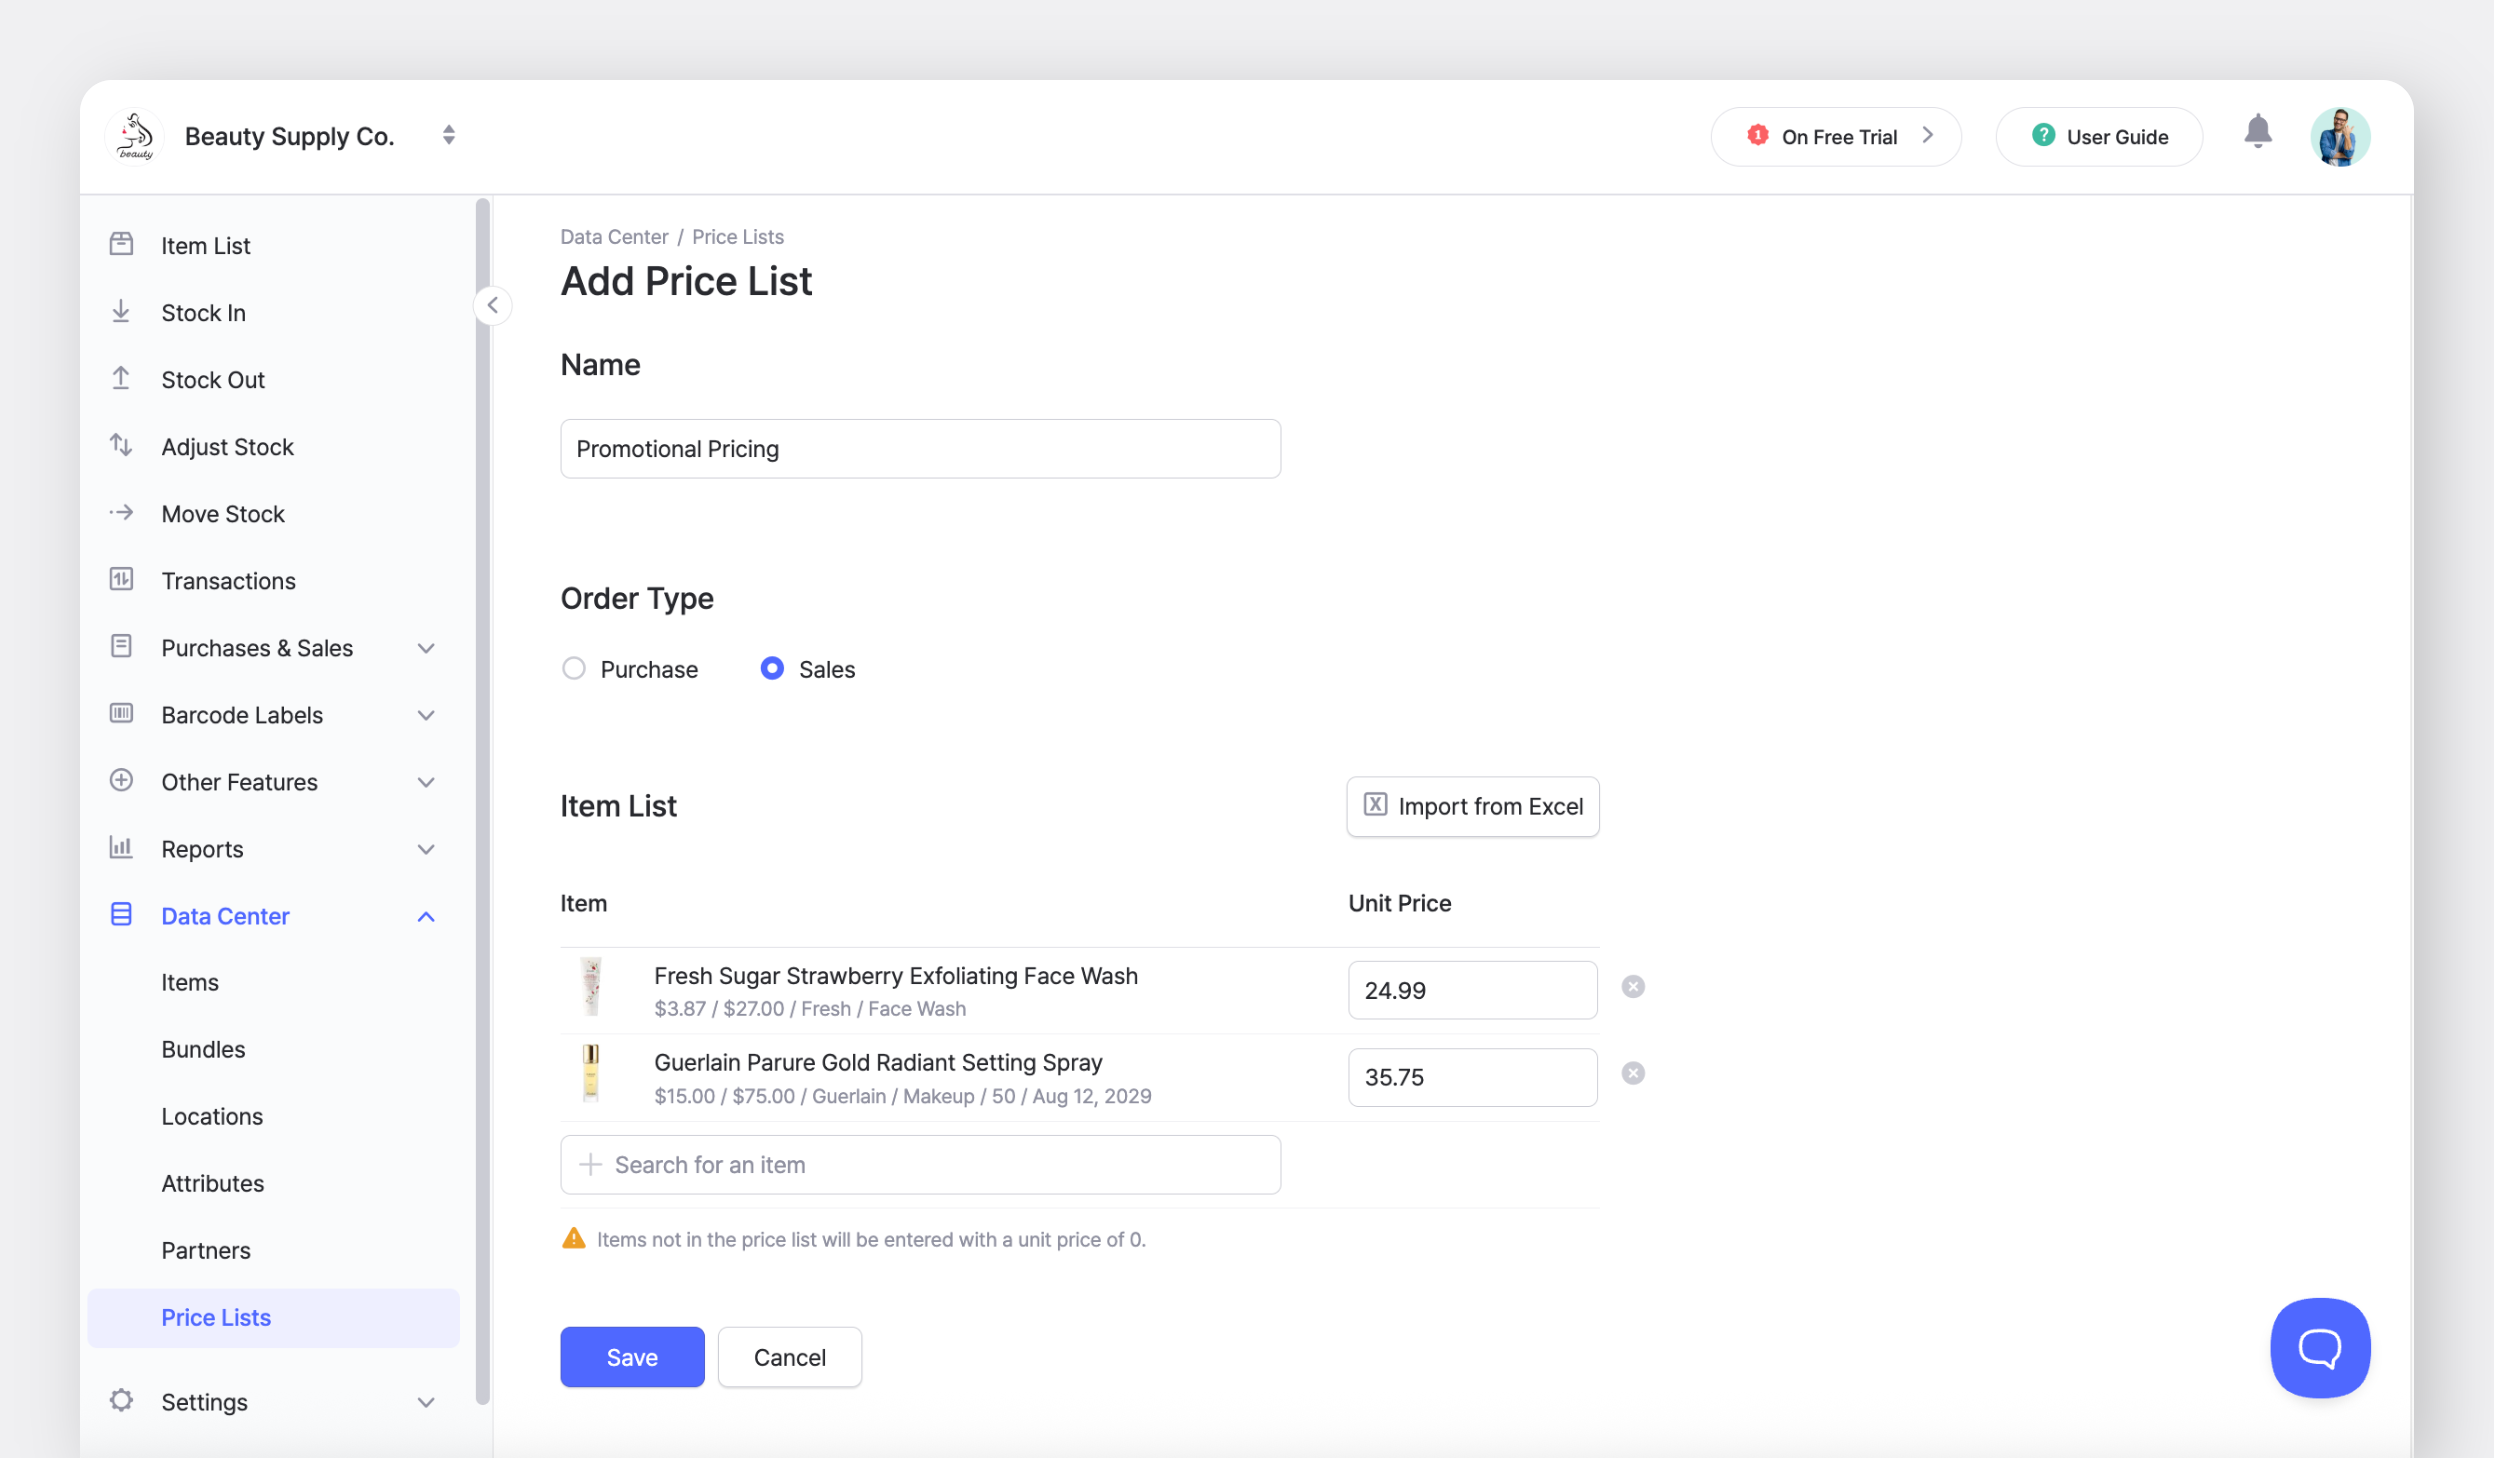The image size is (2494, 1458).
Task: Remove Fresh Sugar Strawberry Face Wash row
Action: point(1632,987)
